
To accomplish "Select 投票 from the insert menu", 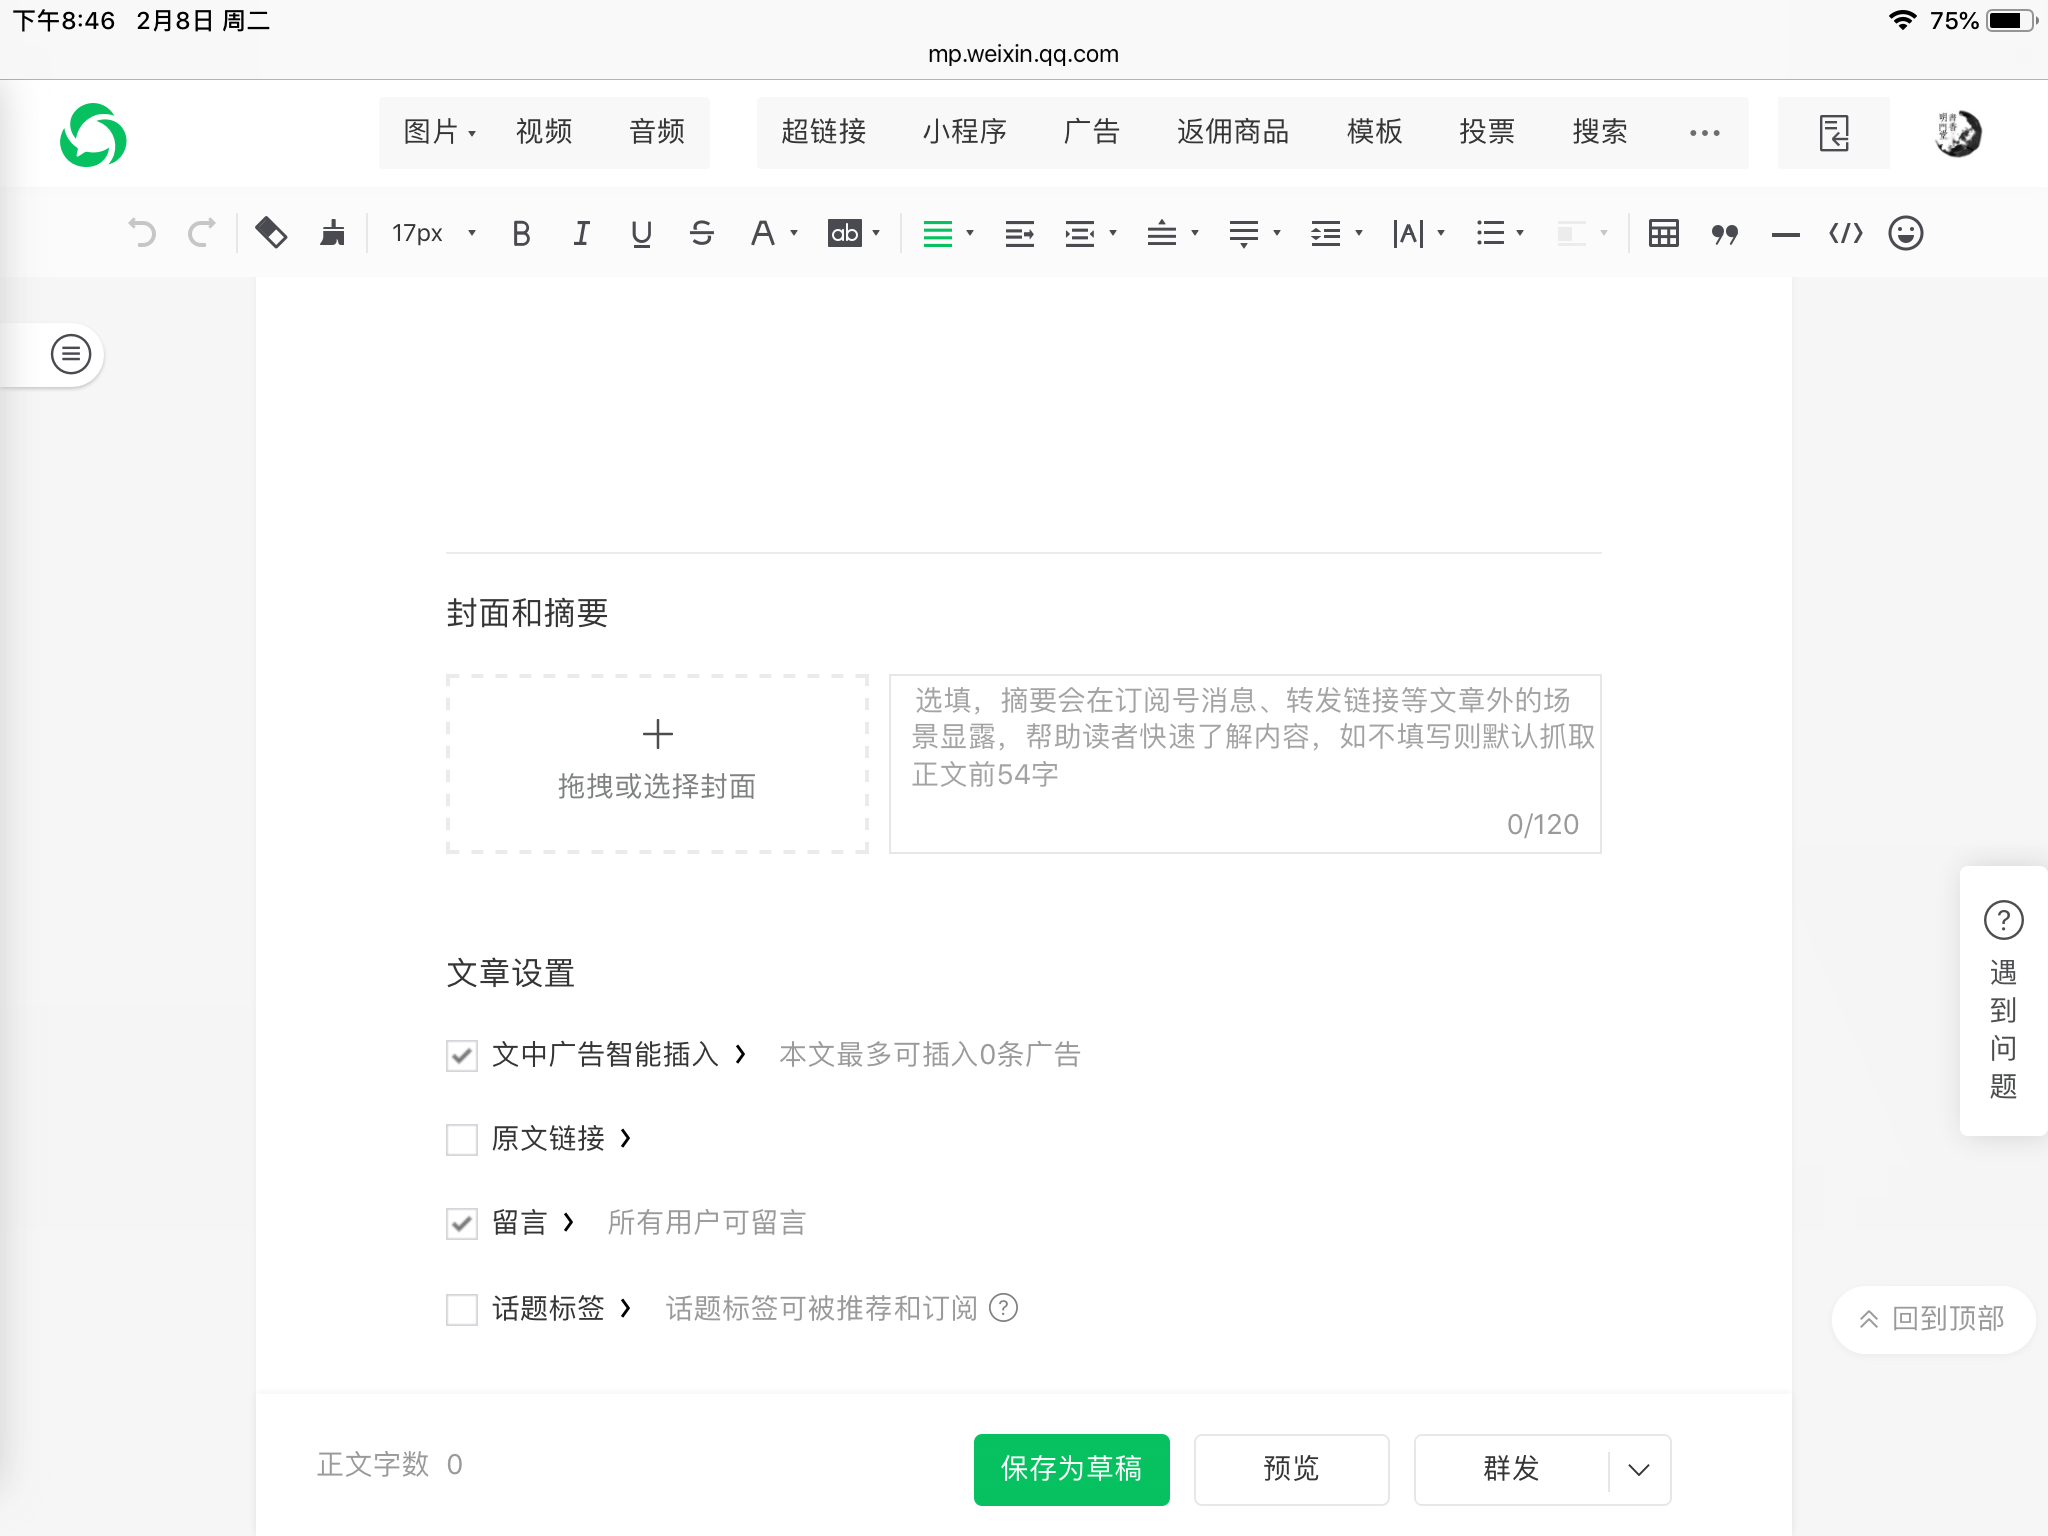I will (1486, 132).
